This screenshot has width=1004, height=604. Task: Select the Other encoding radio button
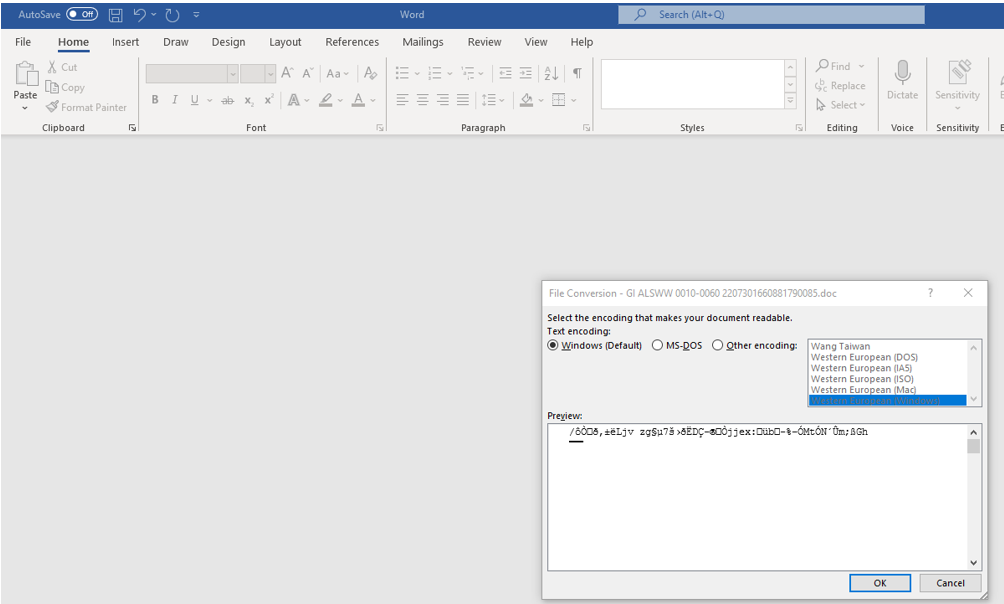[x=717, y=346]
